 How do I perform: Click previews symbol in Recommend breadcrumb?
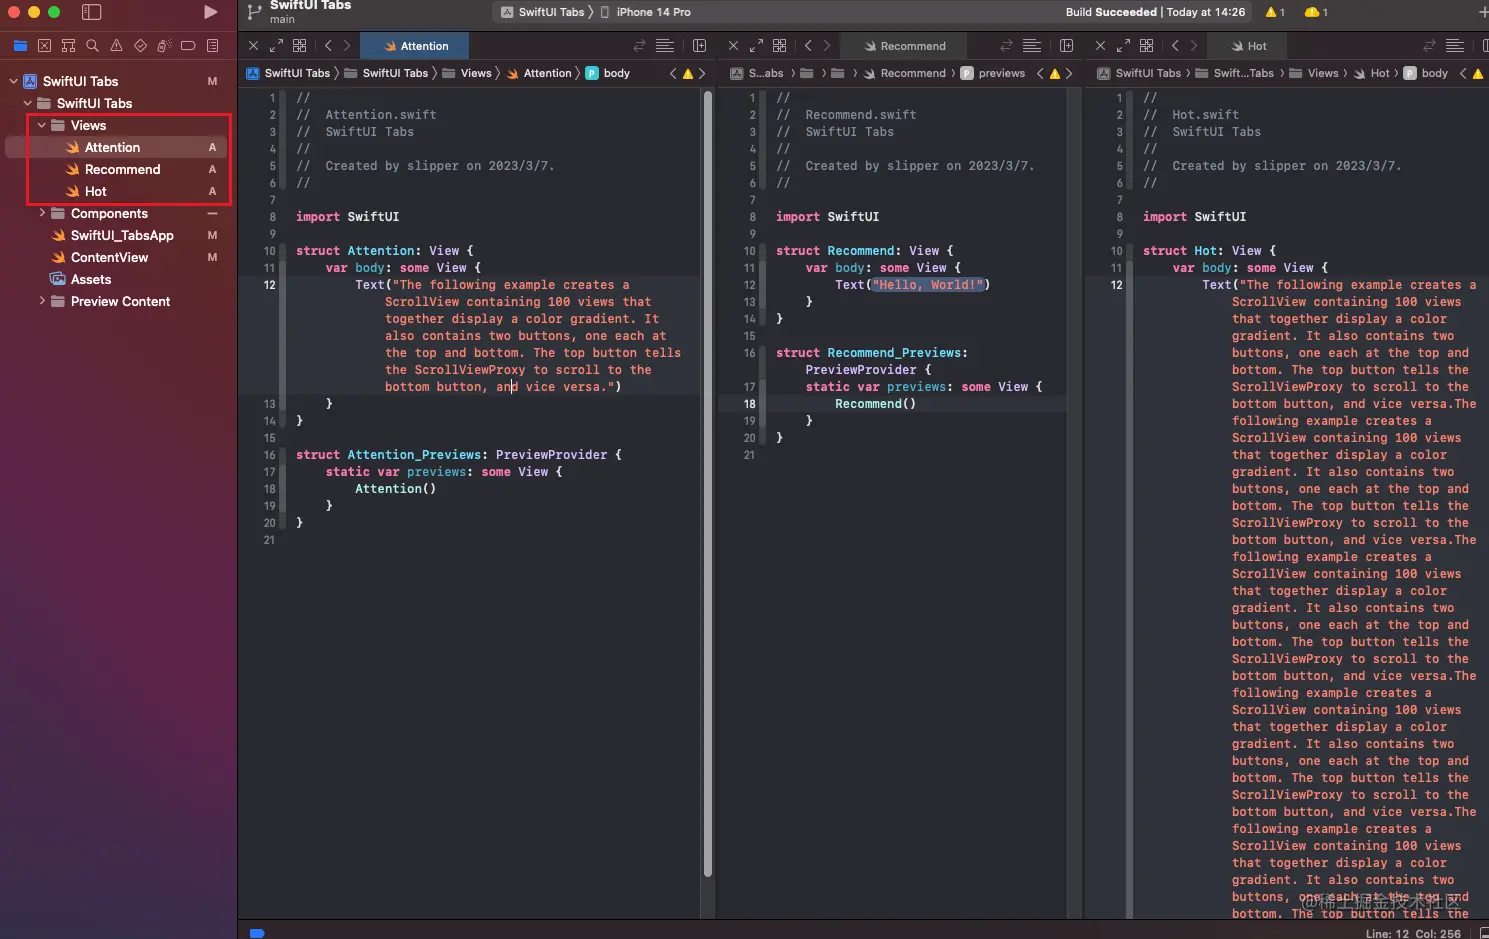pos(993,73)
